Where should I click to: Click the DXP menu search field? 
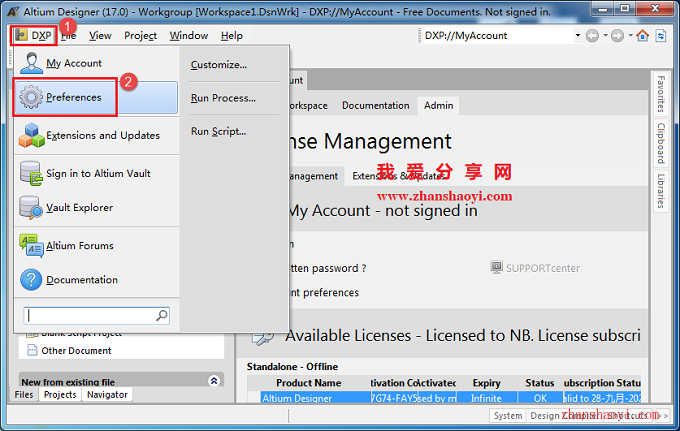point(97,316)
